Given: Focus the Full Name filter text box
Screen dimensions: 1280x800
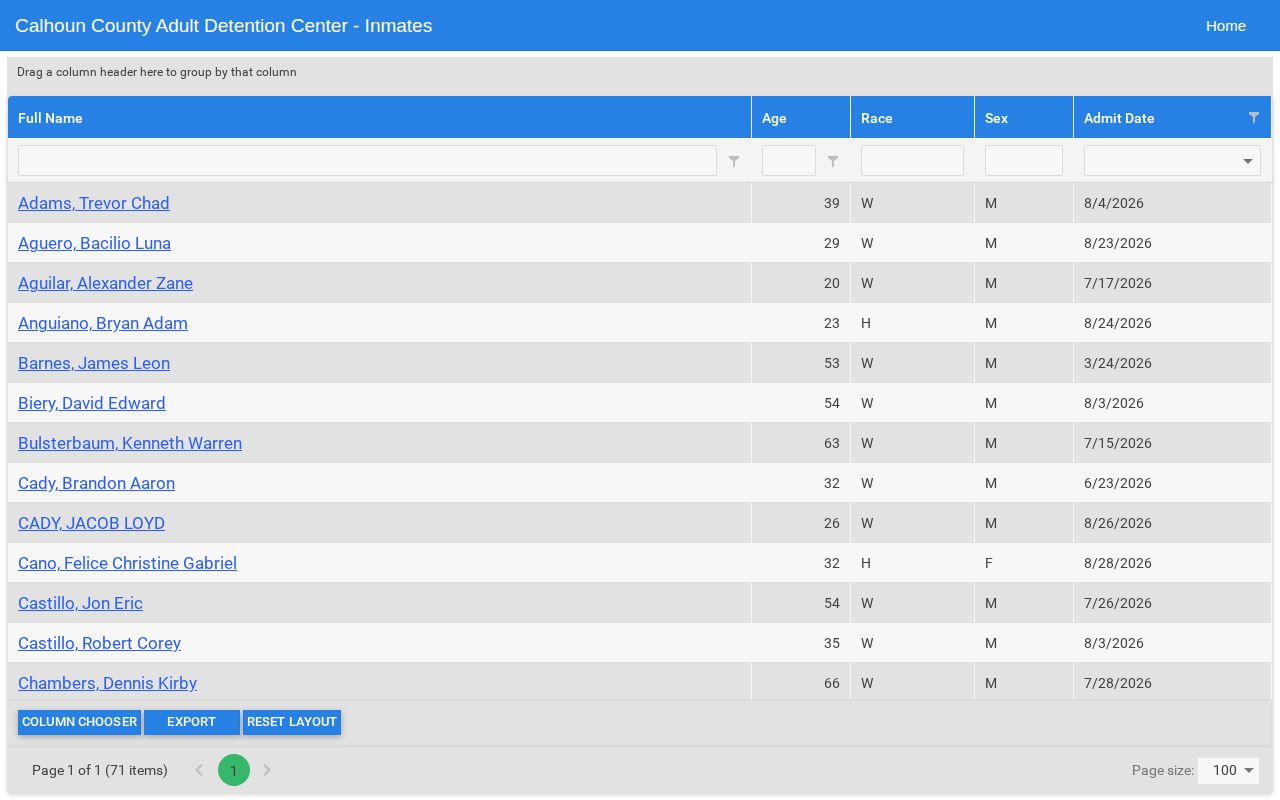Looking at the screenshot, I should coord(367,161).
